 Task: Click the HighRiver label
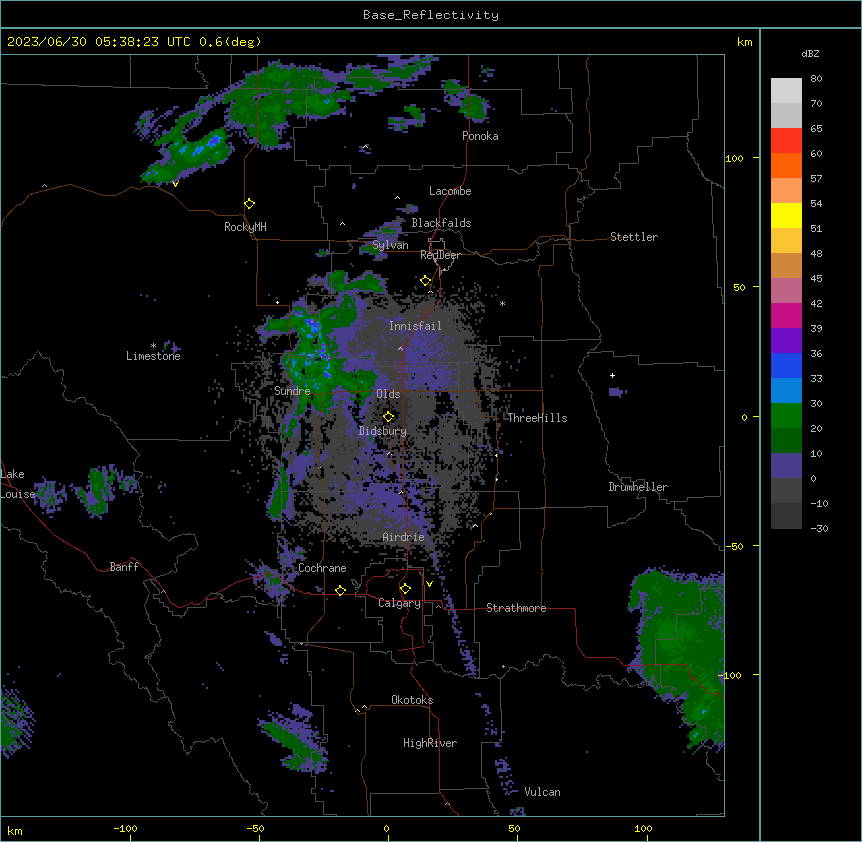click(x=430, y=743)
